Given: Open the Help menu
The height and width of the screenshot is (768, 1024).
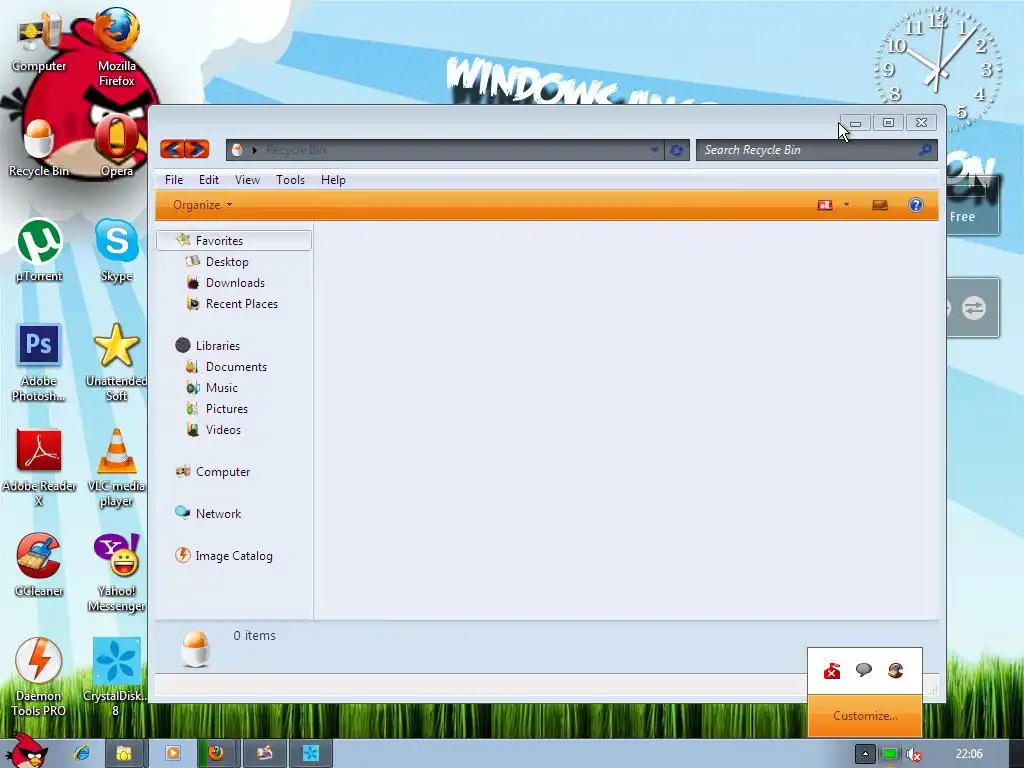Looking at the screenshot, I should point(333,180).
